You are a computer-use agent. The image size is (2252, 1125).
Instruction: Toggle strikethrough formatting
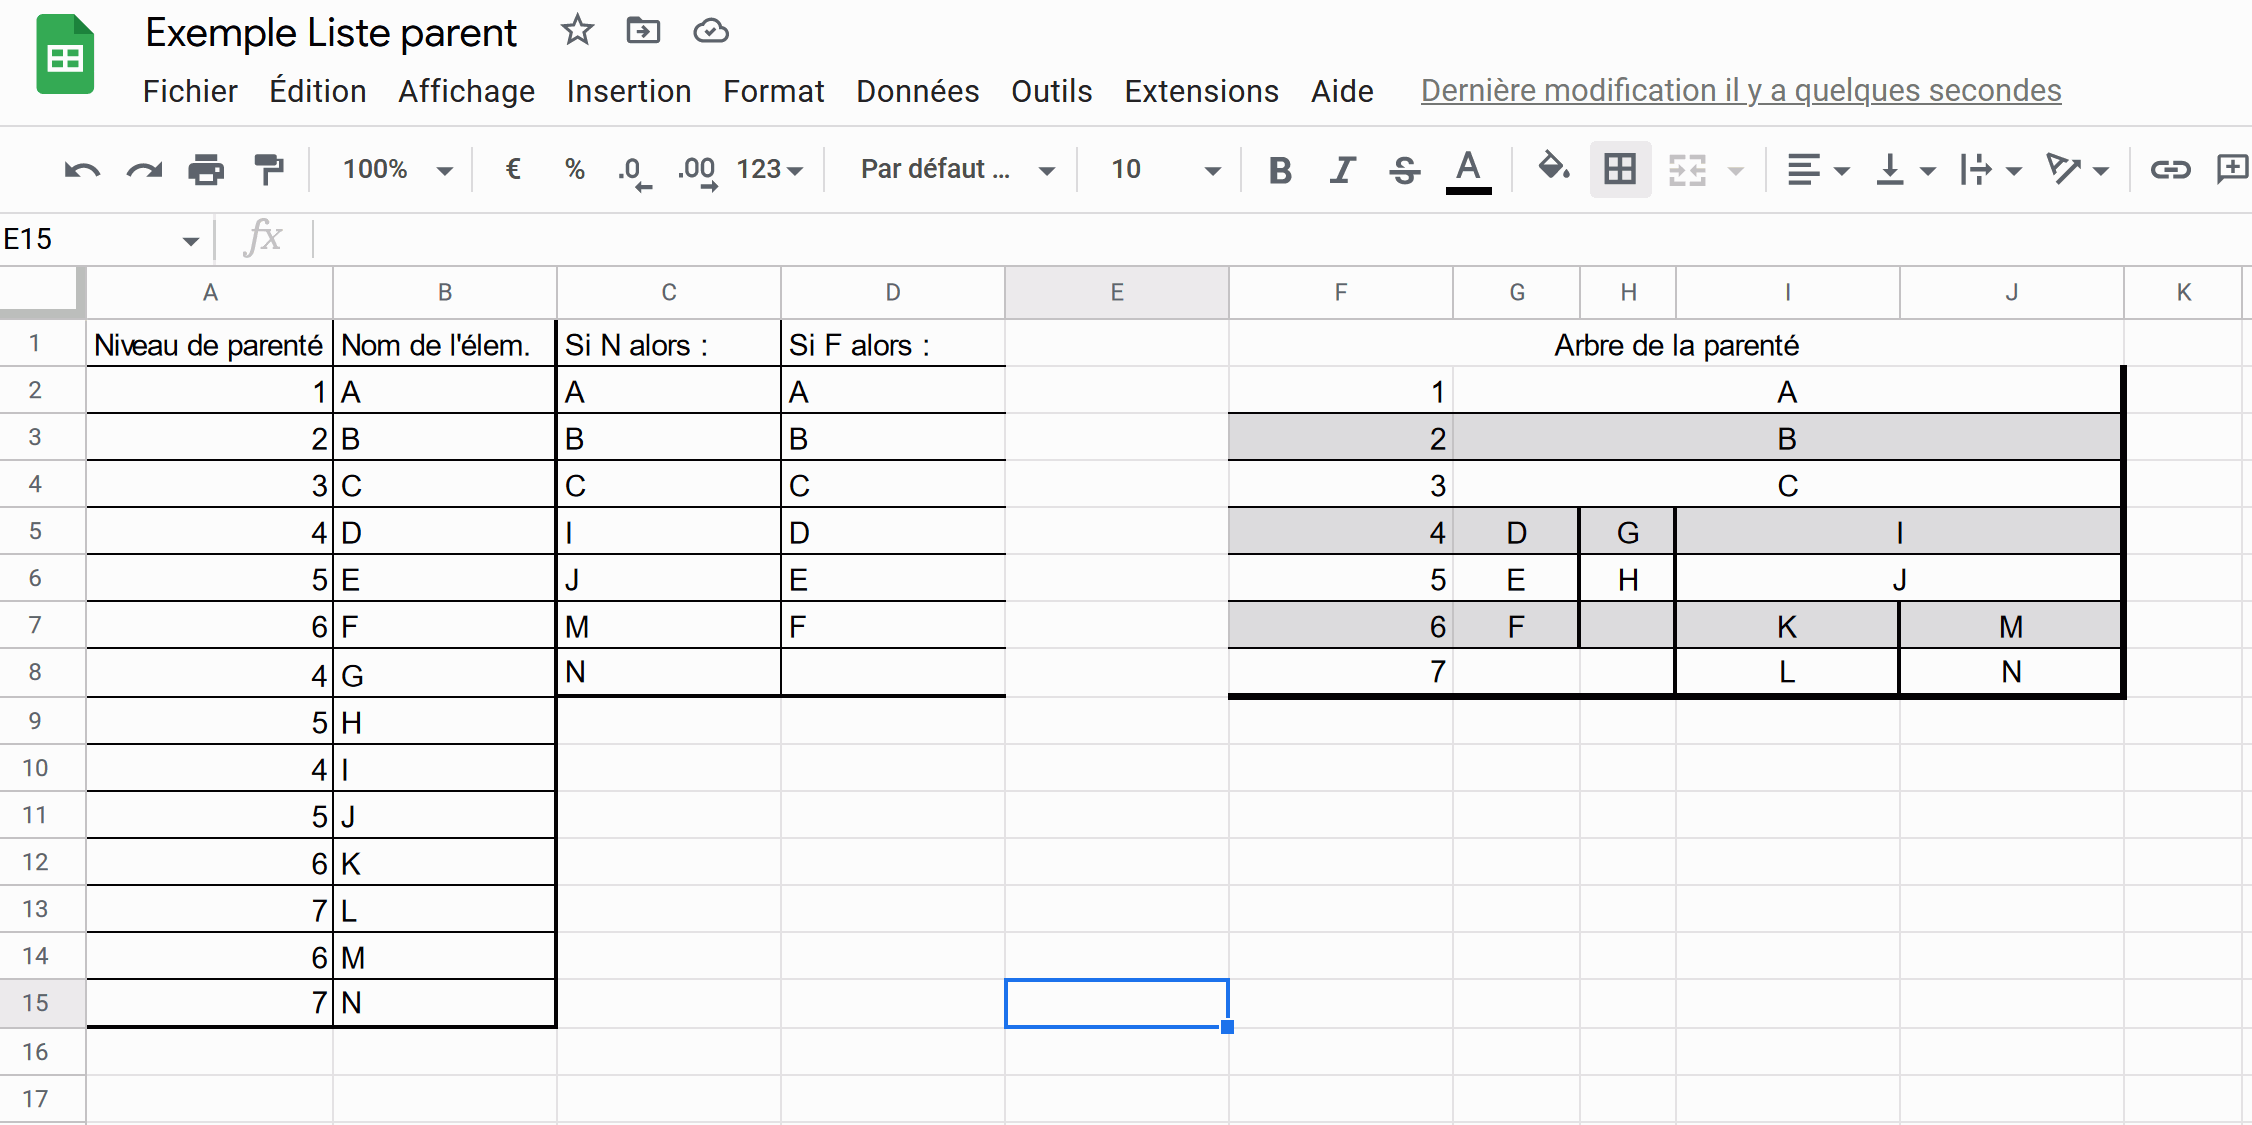[x=1404, y=170]
